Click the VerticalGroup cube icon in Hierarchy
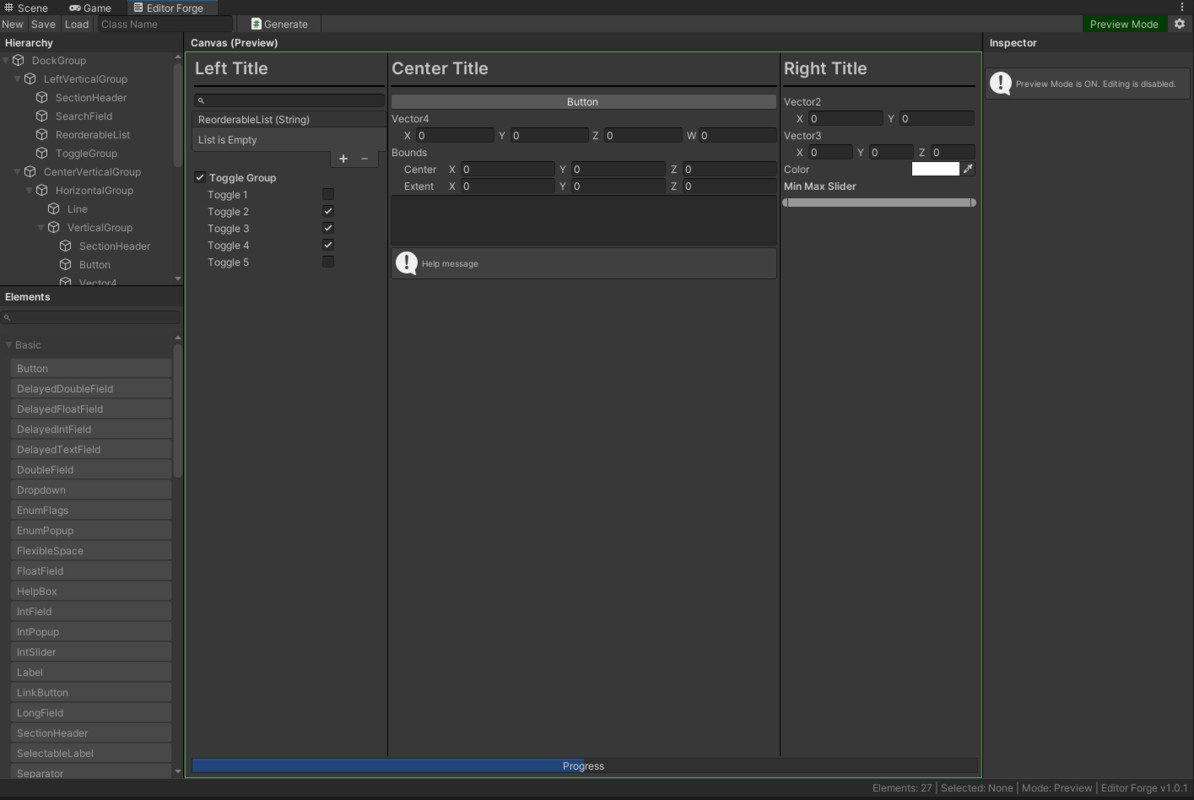 (53, 227)
